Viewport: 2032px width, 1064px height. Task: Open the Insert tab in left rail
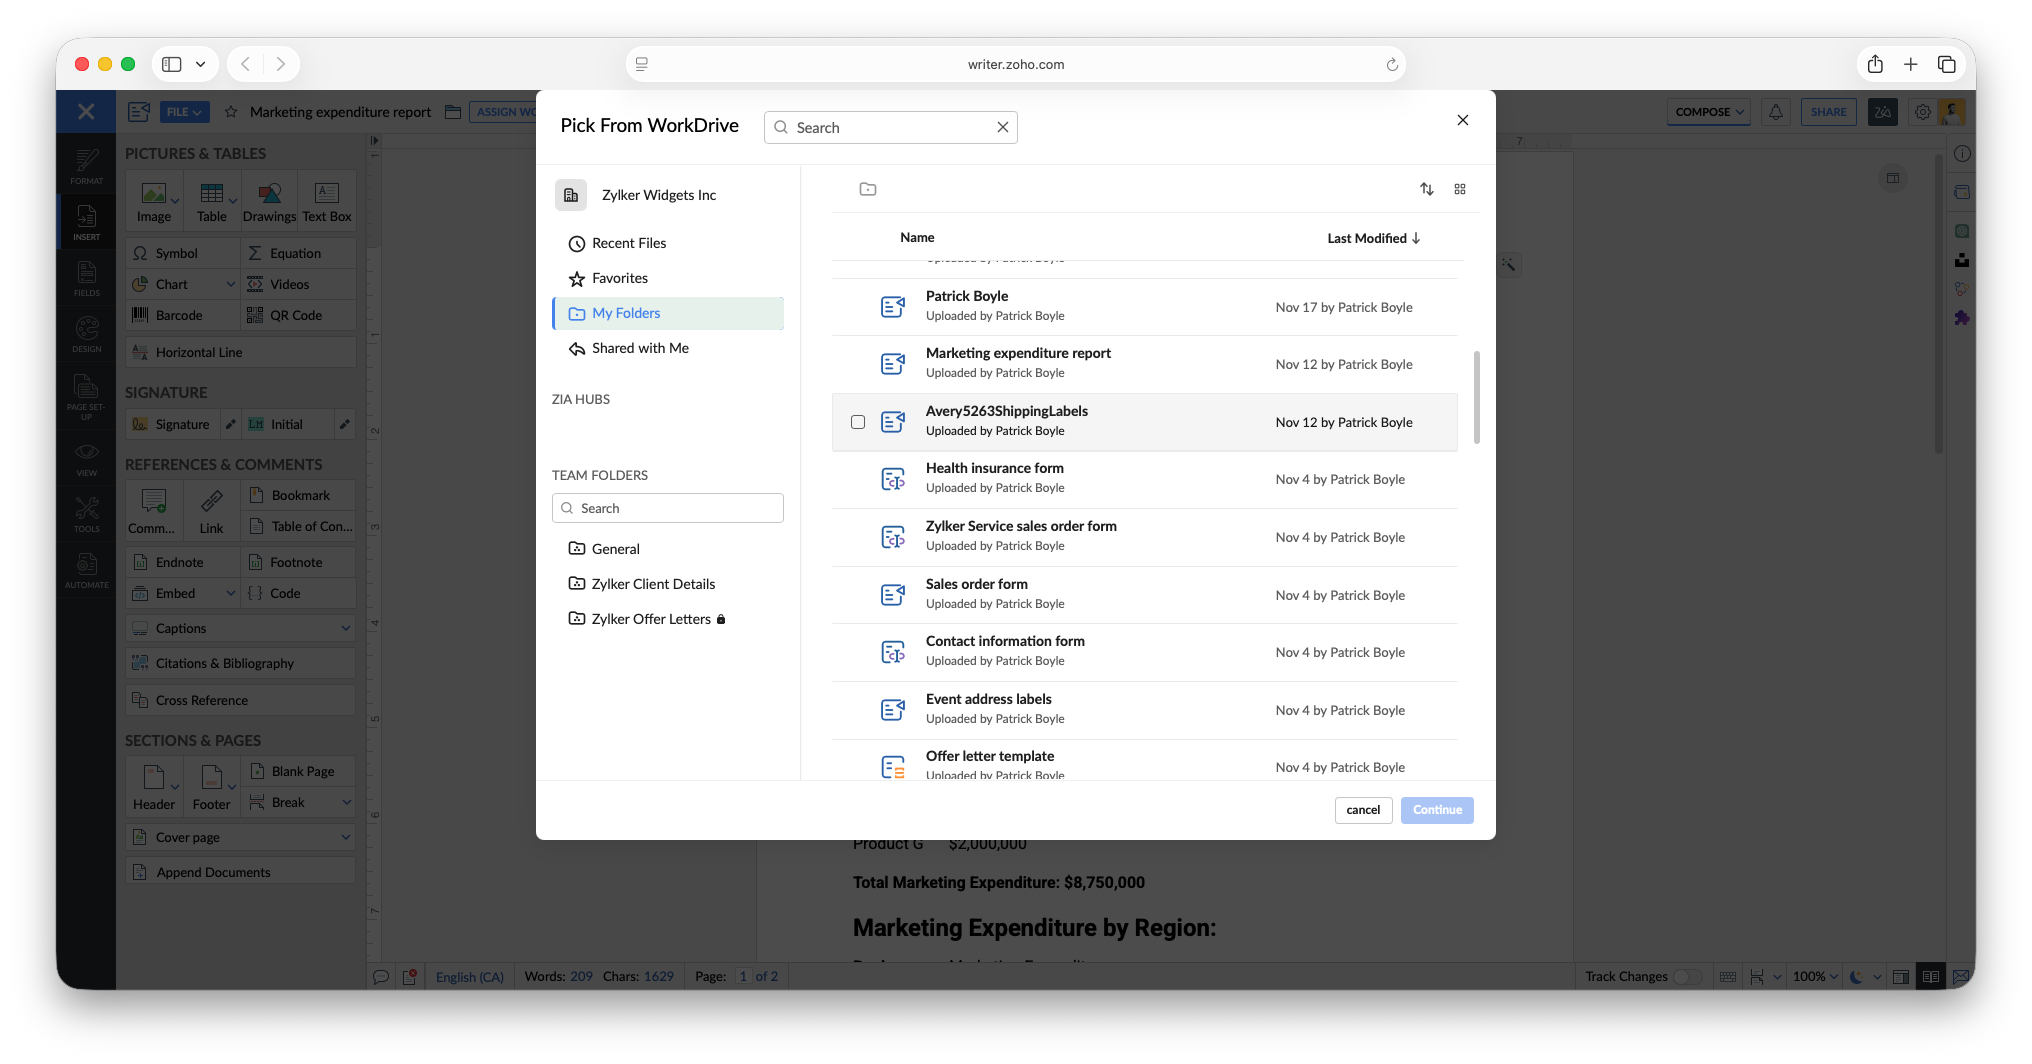[x=87, y=222]
